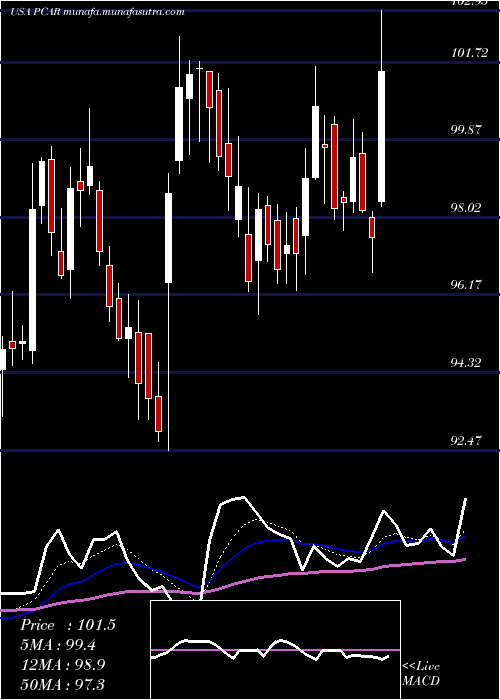The height and width of the screenshot is (700, 500).
Task: Click the '12MA : 98.9' value
Action: (63, 664)
